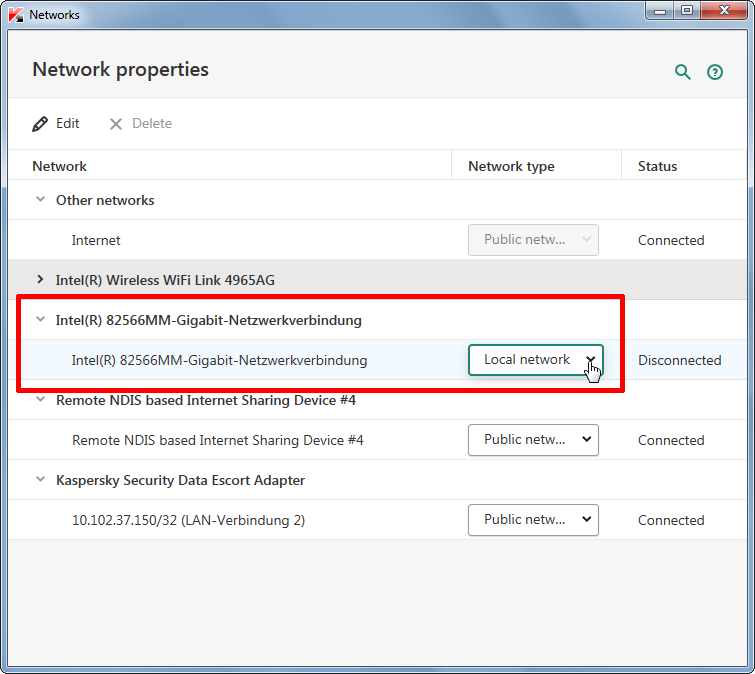Open Remote NDIS network type dropdown
This screenshot has width=755, height=674.
coord(533,440)
